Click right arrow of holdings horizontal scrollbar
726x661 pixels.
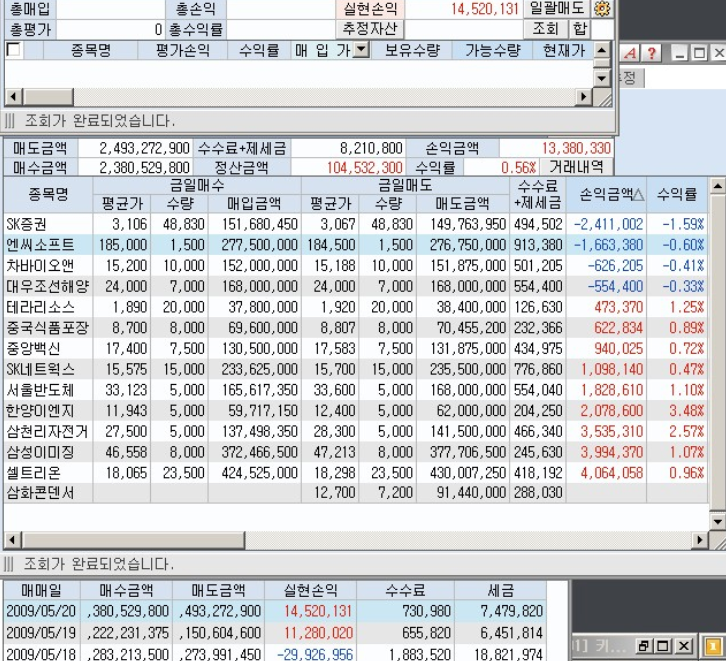(x=583, y=97)
